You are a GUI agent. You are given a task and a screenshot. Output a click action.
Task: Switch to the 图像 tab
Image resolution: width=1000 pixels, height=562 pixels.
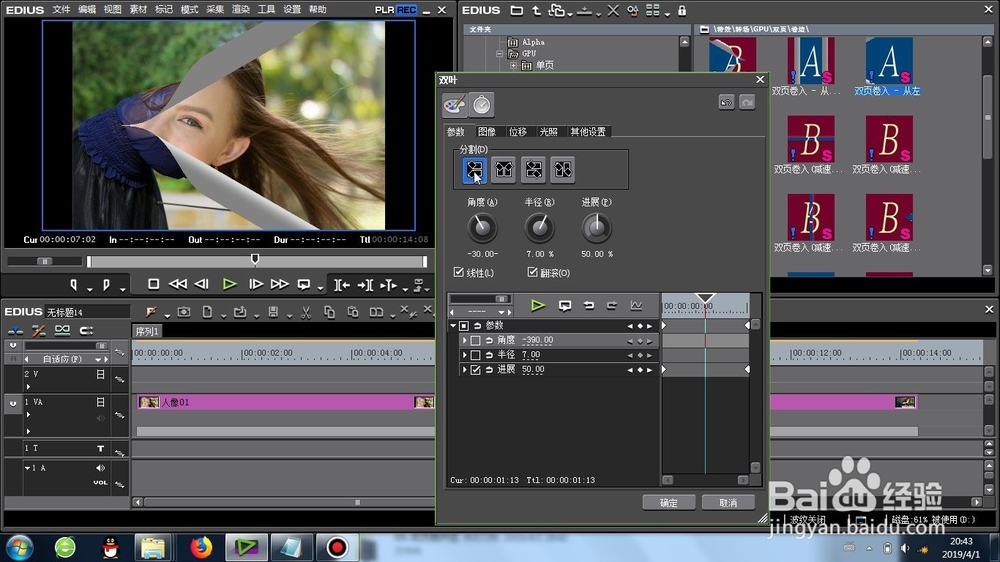[487, 131]
